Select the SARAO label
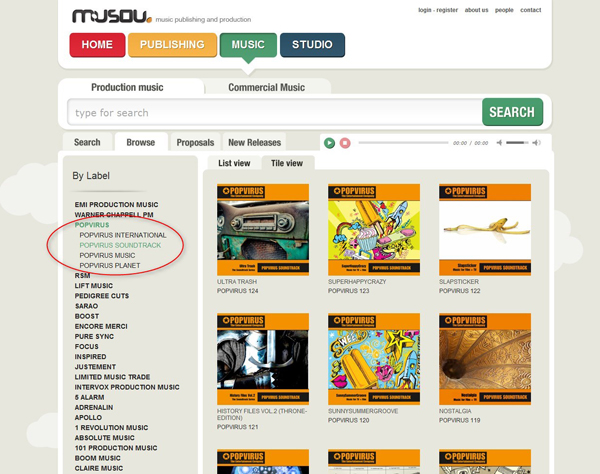This screenshot has height=474, width=600. (86, 306)
